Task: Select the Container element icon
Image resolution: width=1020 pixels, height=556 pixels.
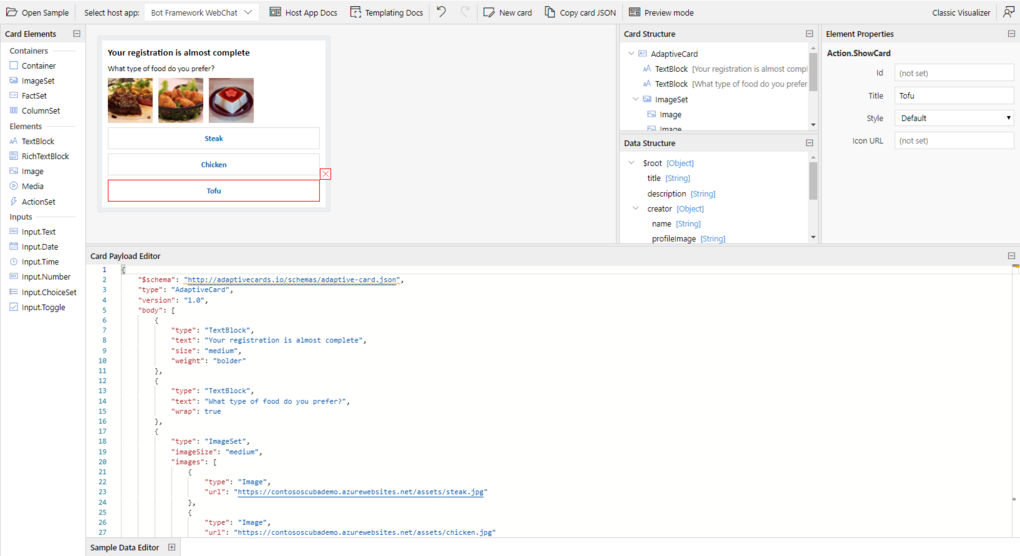Action: tap(14, 66)
